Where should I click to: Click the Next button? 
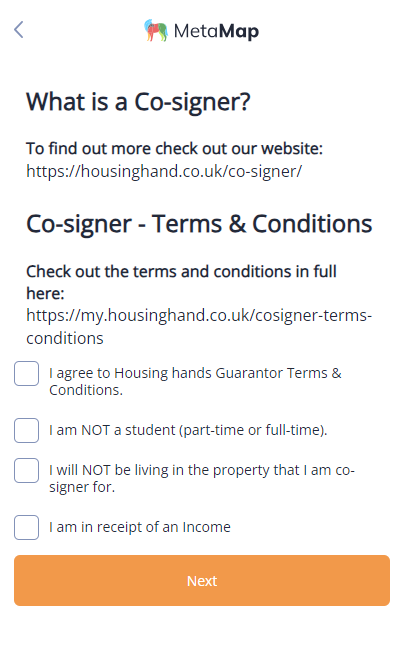pos(202,580)
